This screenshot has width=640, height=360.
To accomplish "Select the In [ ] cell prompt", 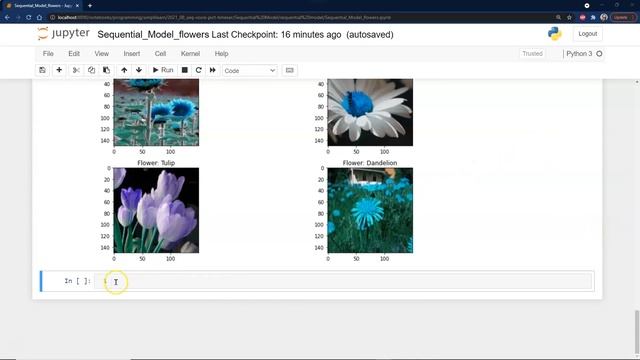I will 77,281.
